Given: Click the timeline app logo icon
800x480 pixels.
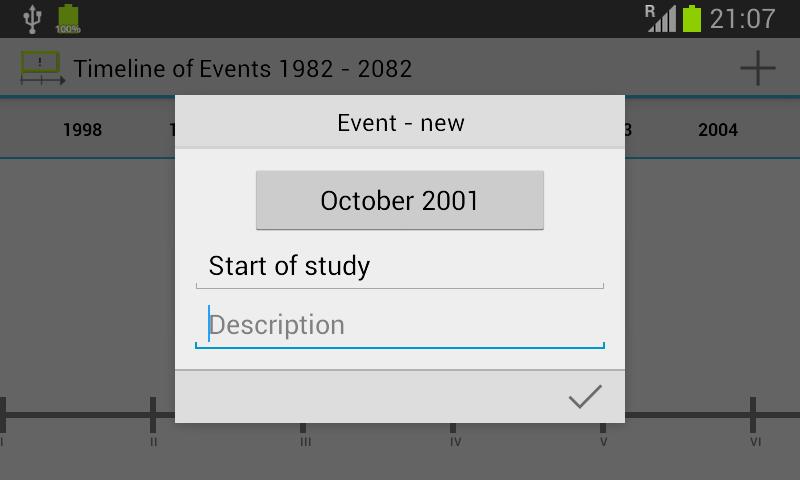Looking at the screenshot, I should 42,68.
